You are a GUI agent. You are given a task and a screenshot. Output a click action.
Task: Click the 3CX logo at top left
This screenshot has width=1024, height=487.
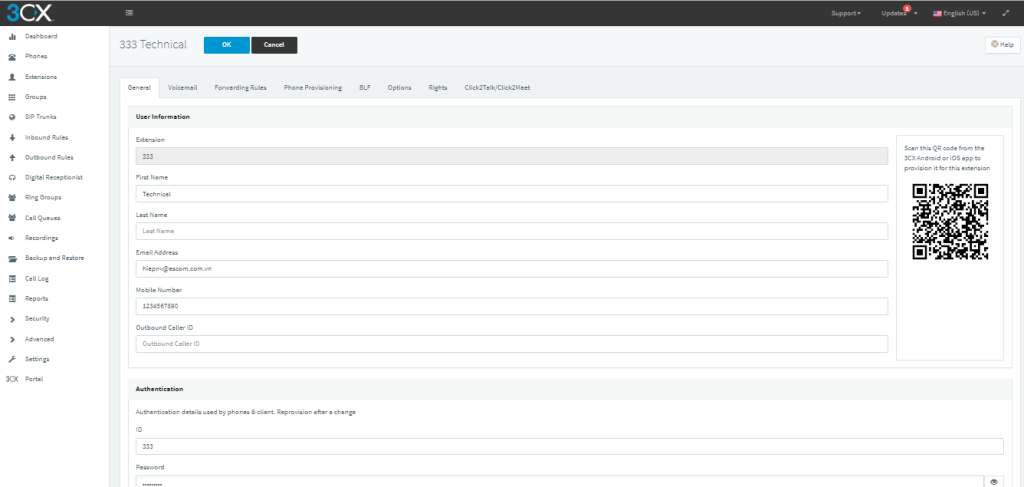29,12
